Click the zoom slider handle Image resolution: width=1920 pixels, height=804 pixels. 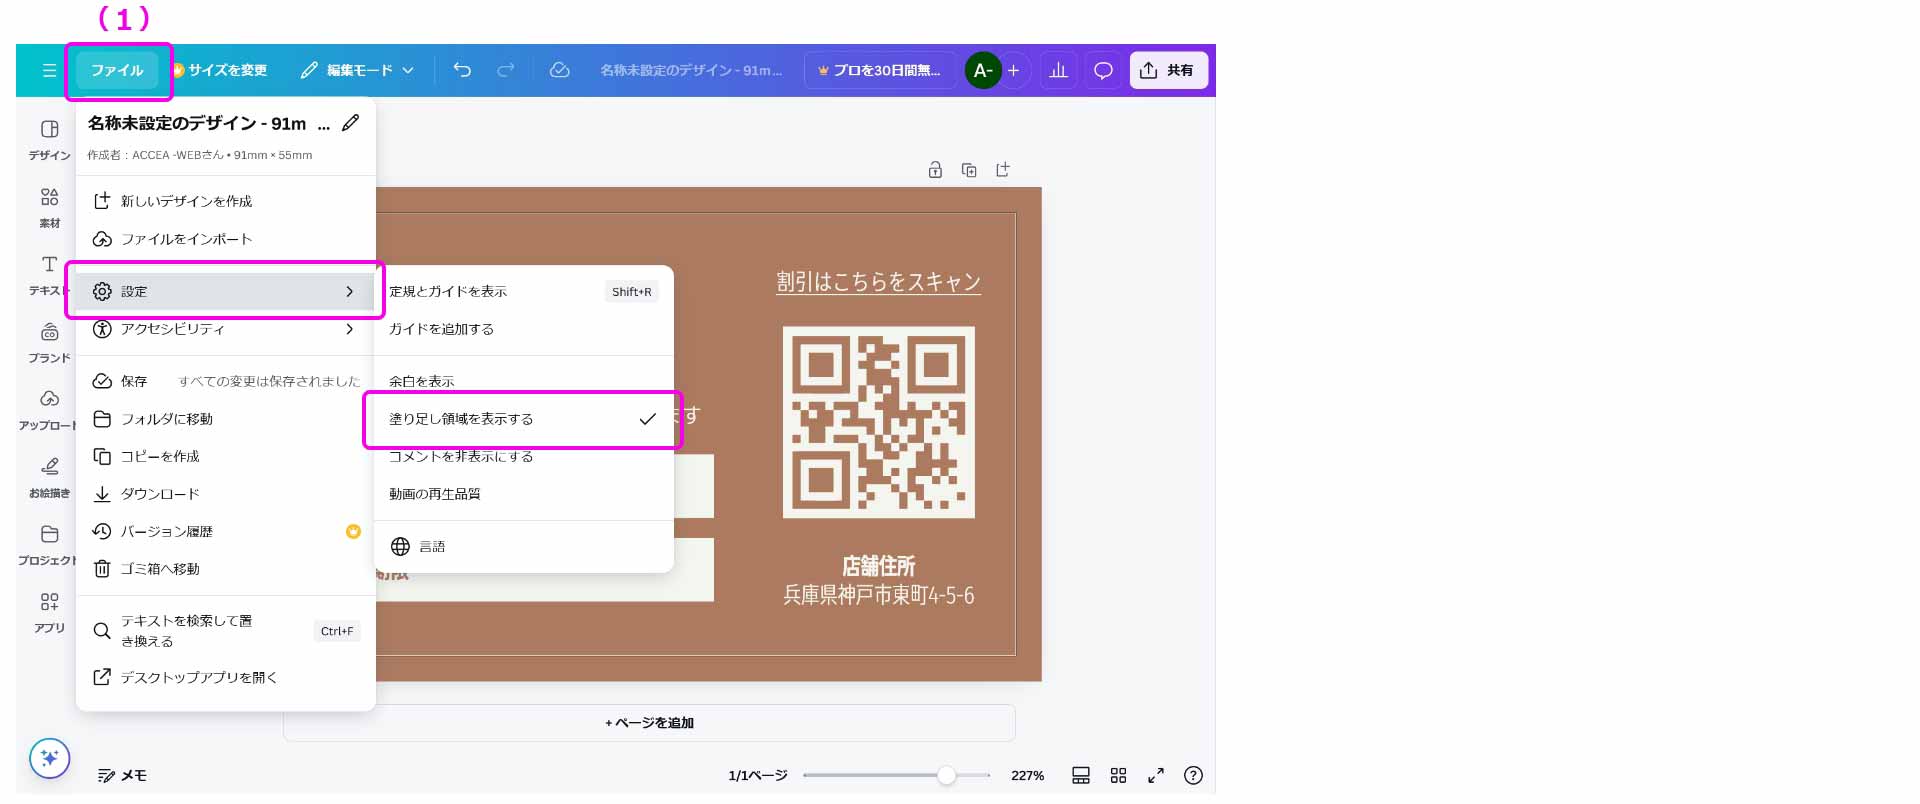tap(946, 775)
